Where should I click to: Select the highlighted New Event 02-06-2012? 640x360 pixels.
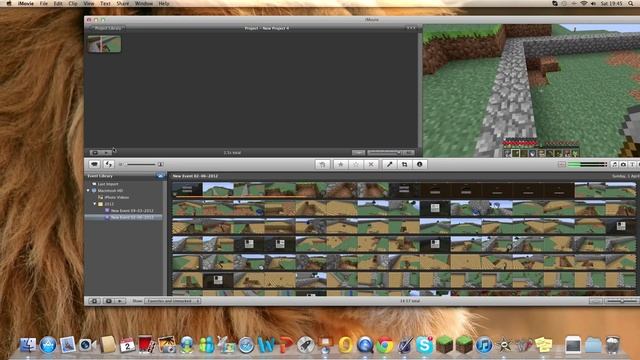(124, 217)
